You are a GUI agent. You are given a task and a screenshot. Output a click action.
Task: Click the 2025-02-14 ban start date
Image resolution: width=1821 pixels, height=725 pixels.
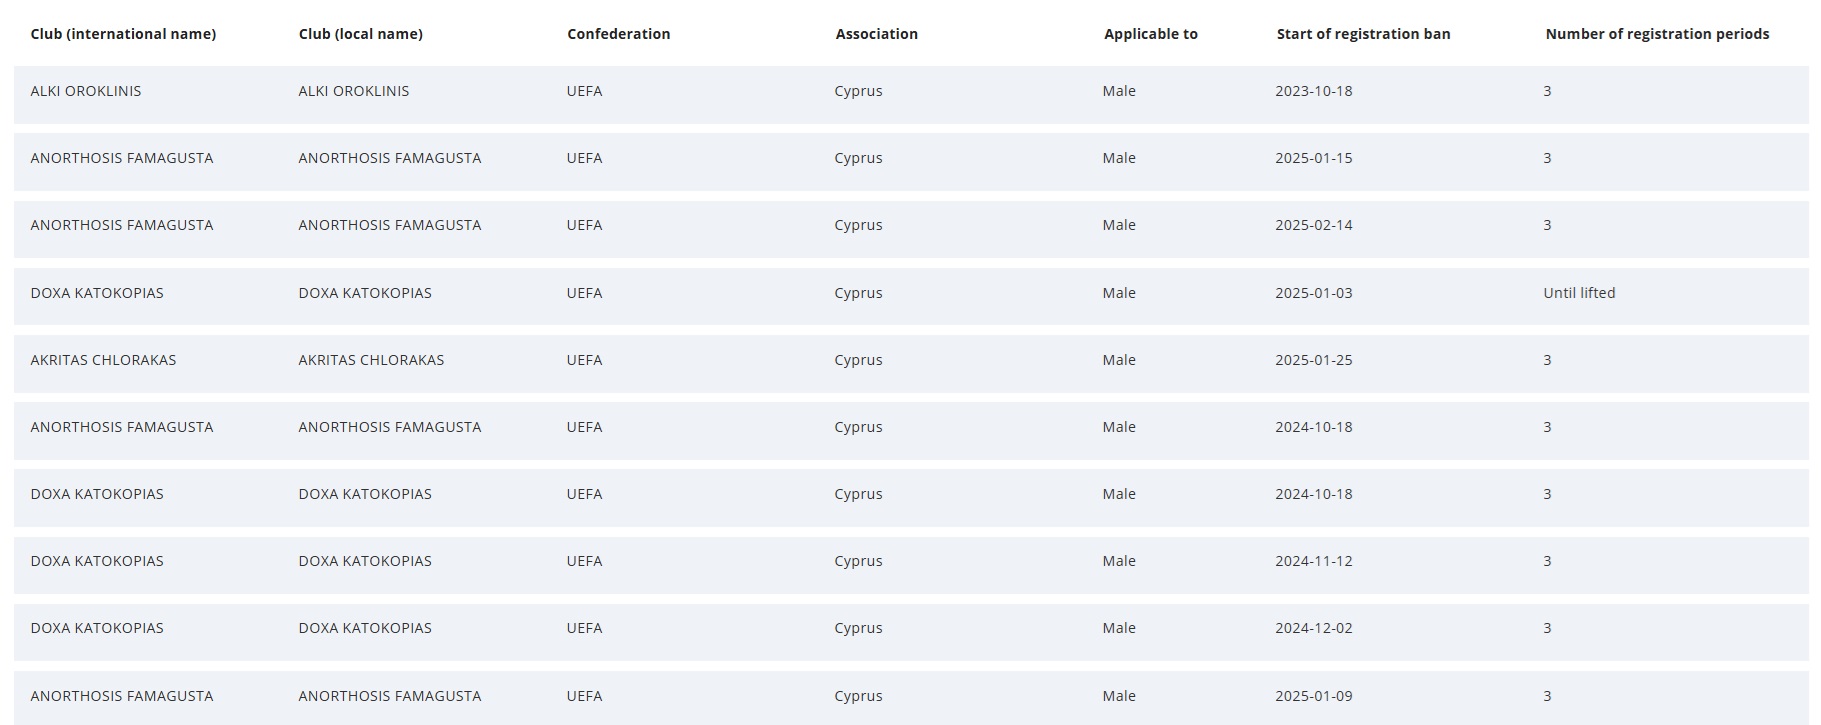[1313, 225]
